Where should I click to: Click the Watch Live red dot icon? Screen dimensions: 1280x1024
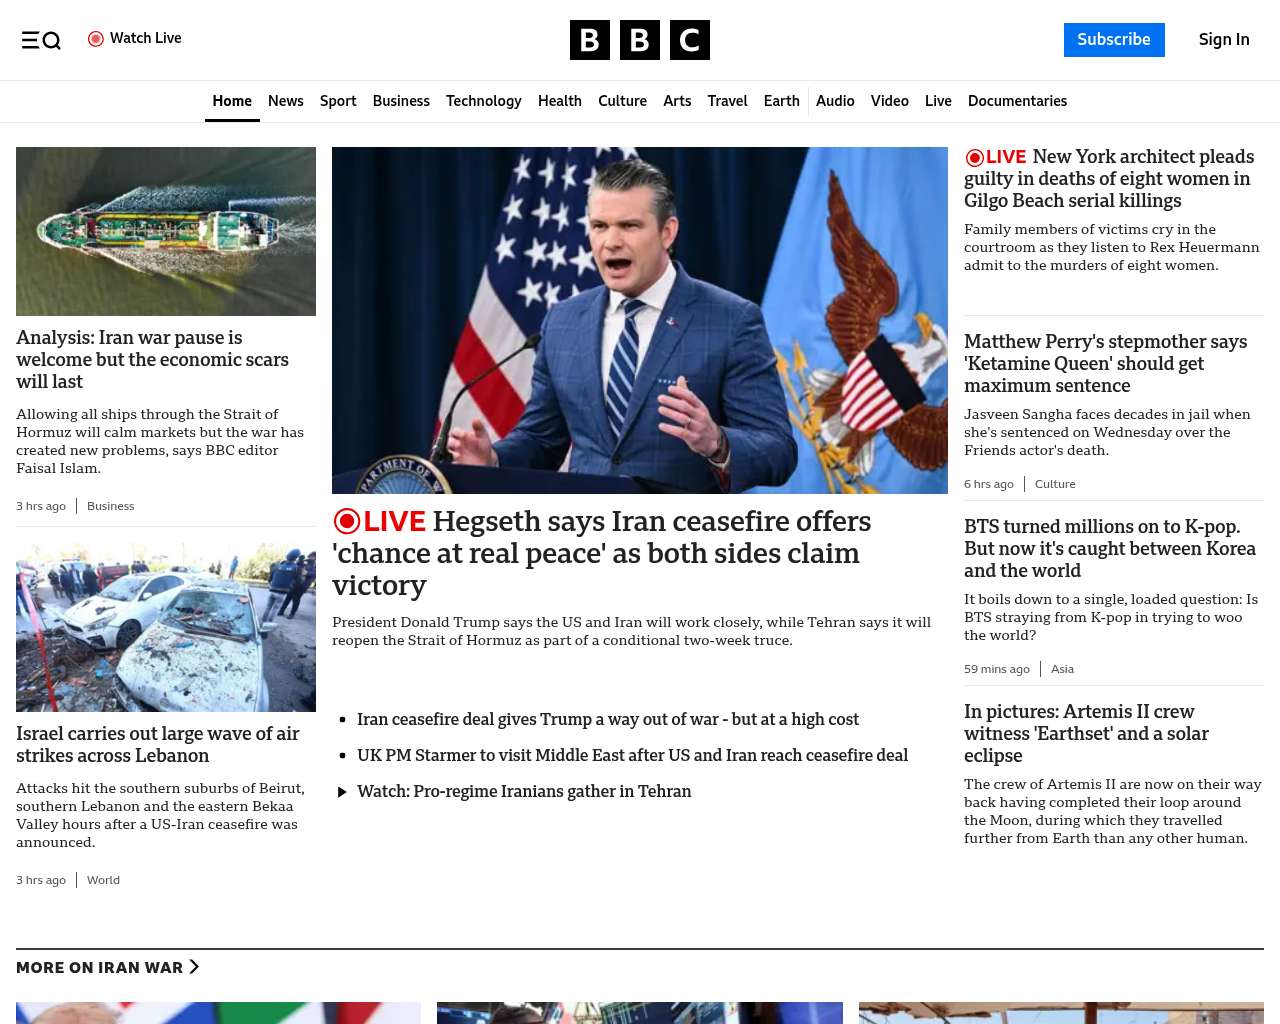[x=96, y=39]
